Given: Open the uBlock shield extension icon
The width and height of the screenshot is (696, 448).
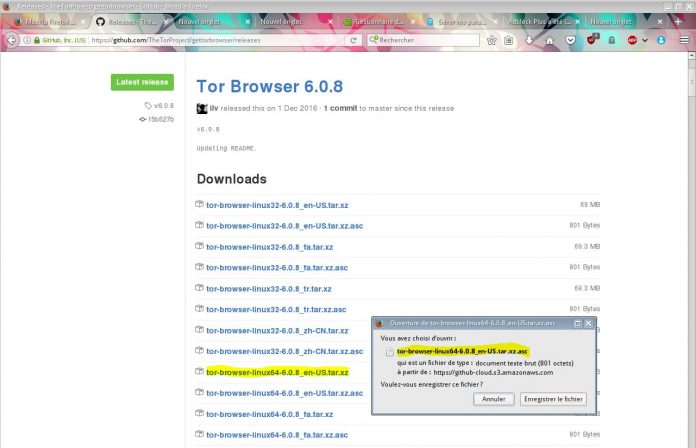Looking at the screenshot, I should [x=592, y=40].
